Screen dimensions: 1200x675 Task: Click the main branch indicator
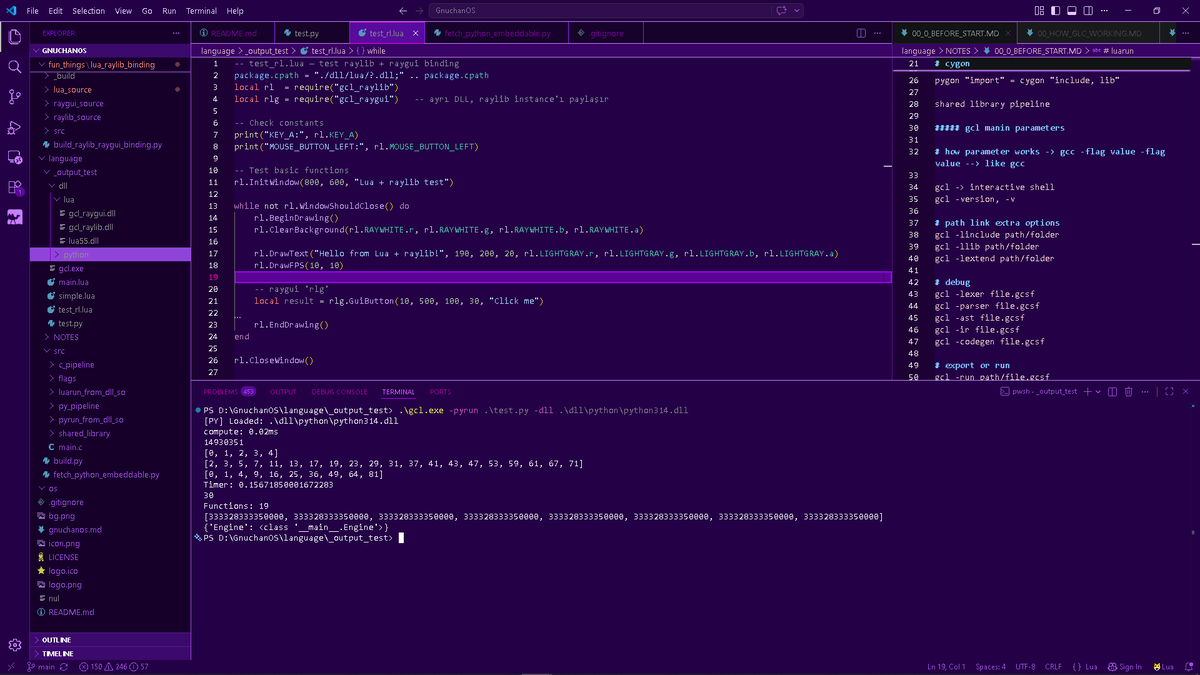(40, 667)
